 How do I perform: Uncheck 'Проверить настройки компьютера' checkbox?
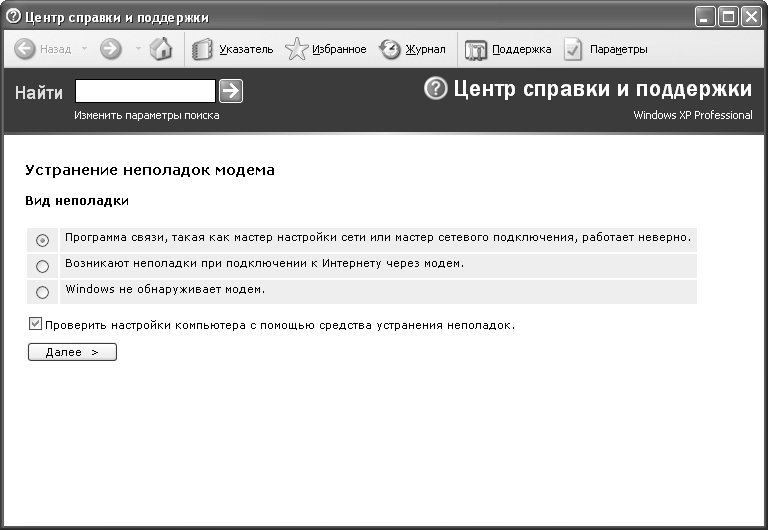tap(36, 324)
